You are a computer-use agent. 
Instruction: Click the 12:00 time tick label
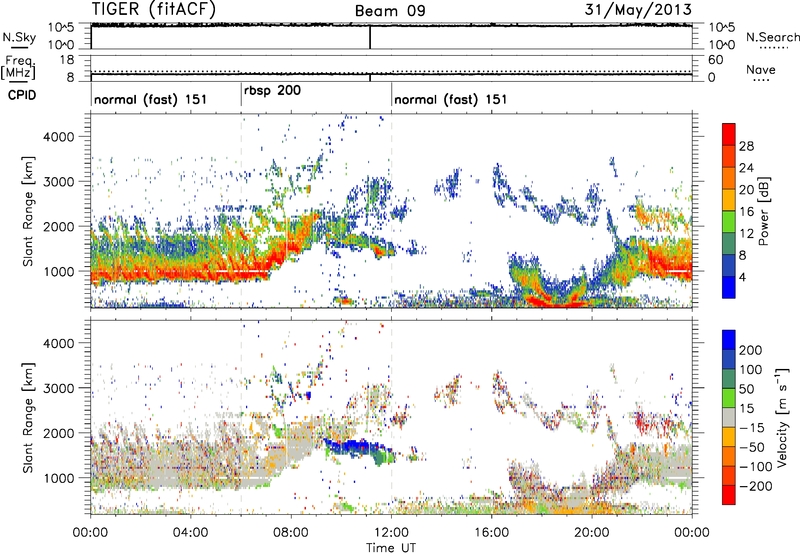(391, 533)
